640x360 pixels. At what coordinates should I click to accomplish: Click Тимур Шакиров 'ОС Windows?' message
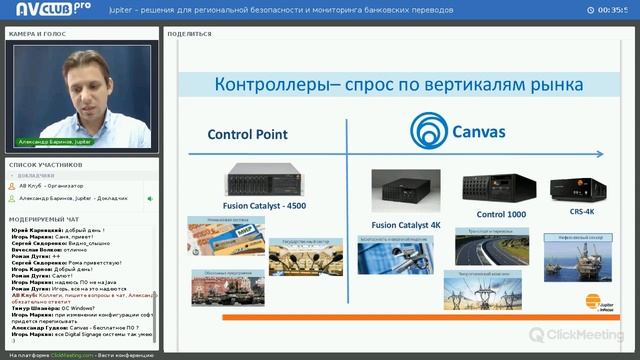click(53, 309)
